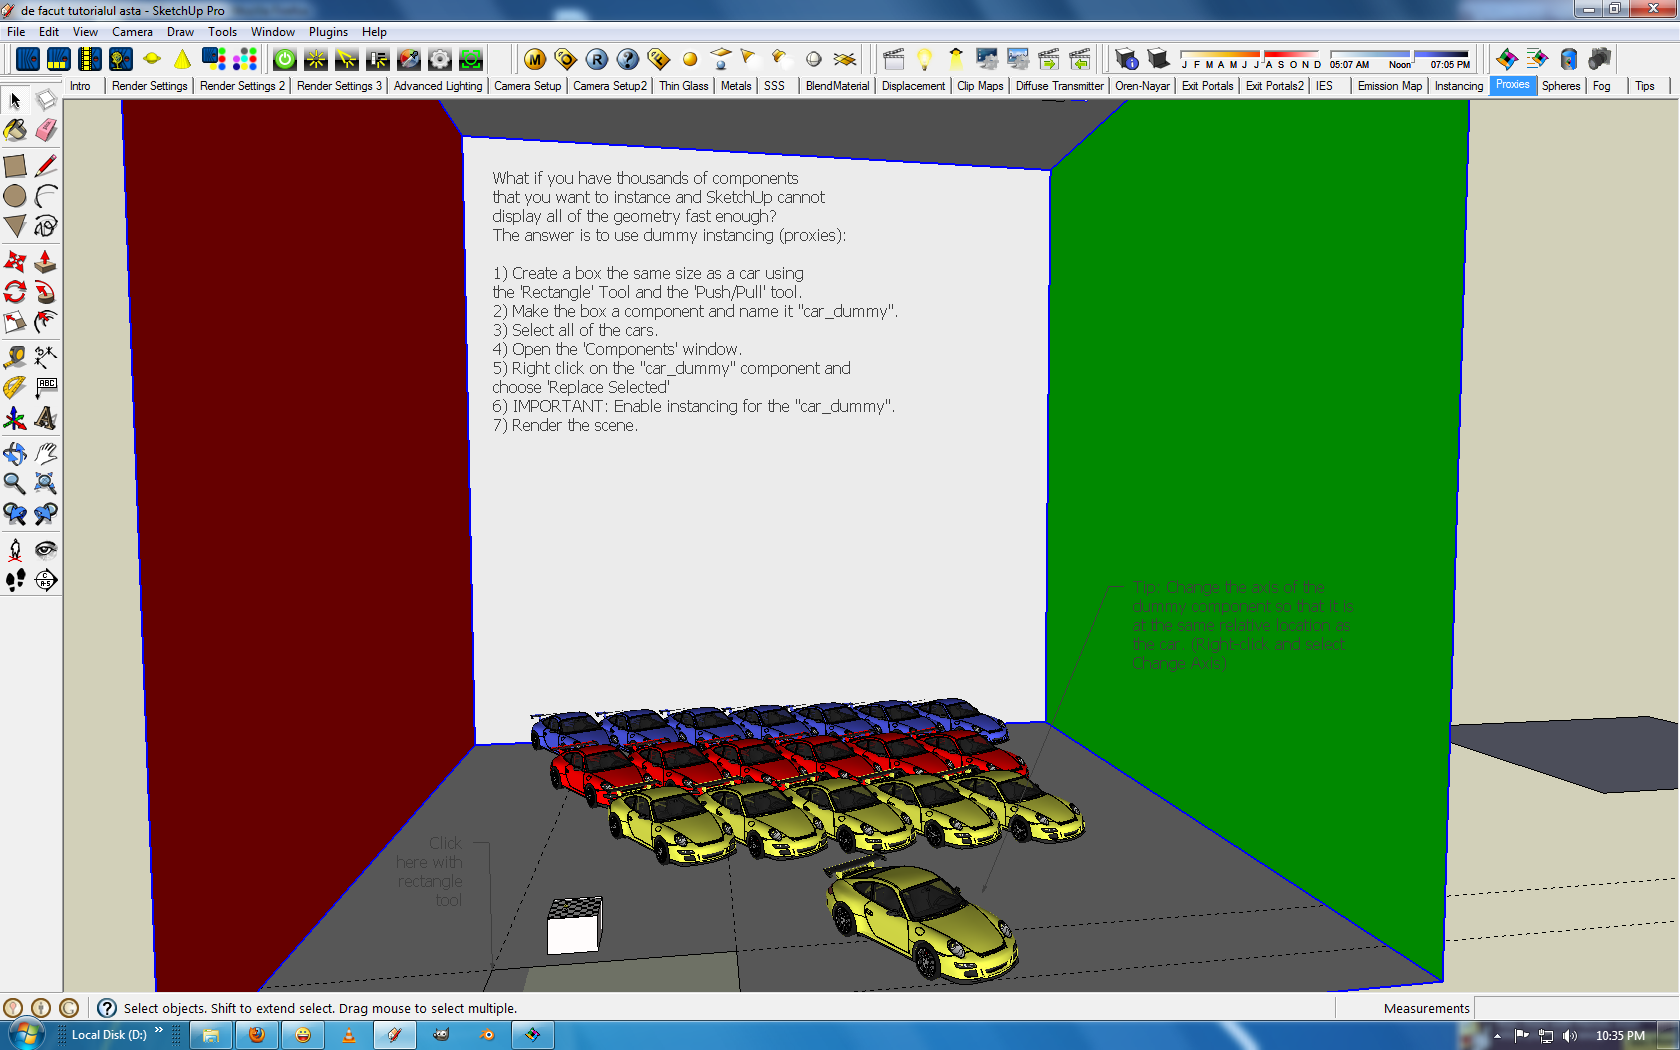The width and height of the screenshot is (1680, 1050).
Task: Activate the Push/Pull tool
Action: point(46,262)
